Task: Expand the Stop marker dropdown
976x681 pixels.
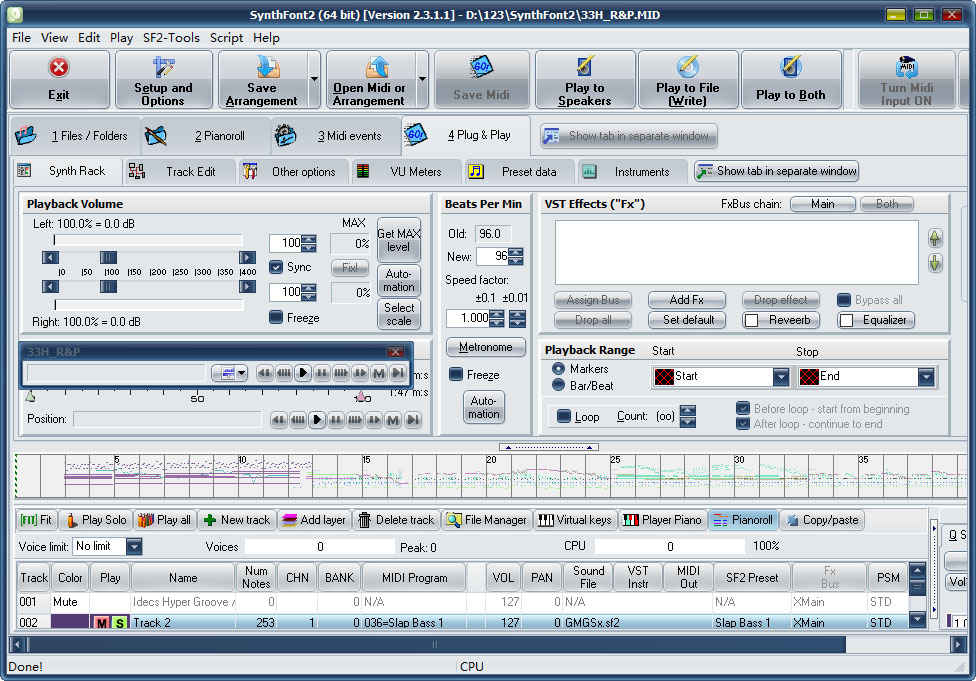Action: click(925, 377)
